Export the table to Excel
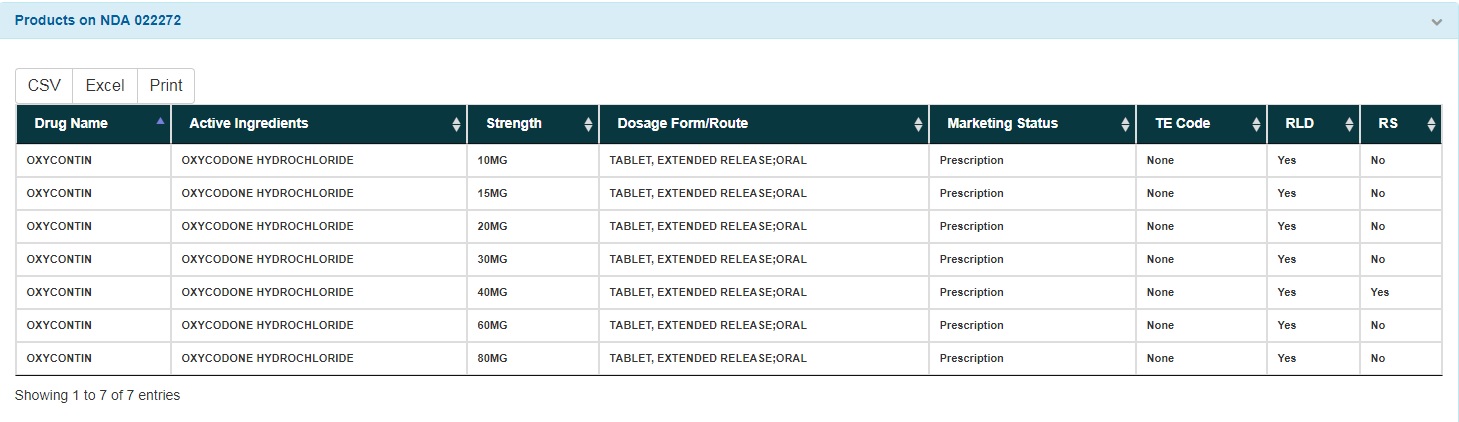 tap(105, 86)
